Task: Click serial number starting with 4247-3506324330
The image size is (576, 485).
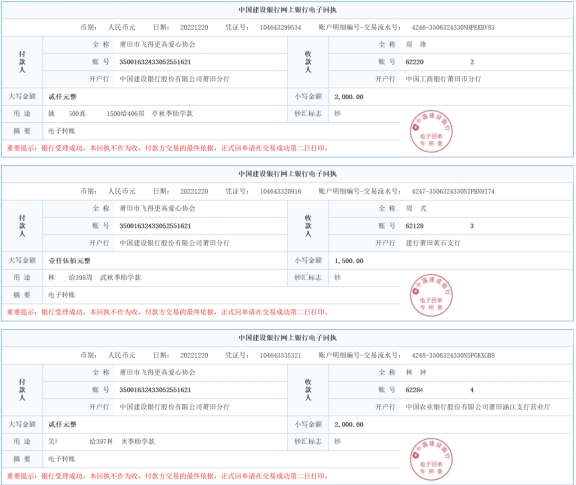Action: pos(453,191)
